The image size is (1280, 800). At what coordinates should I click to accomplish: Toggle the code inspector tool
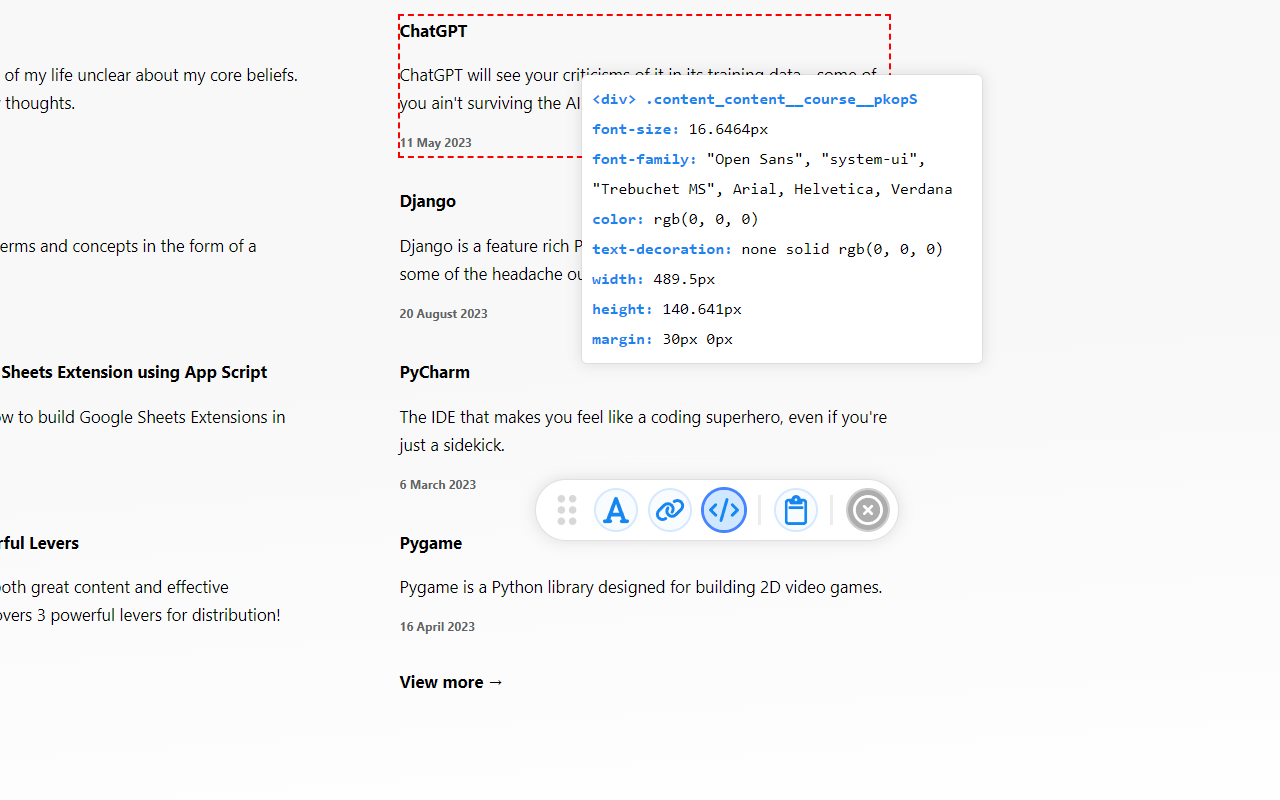[724, 510]
